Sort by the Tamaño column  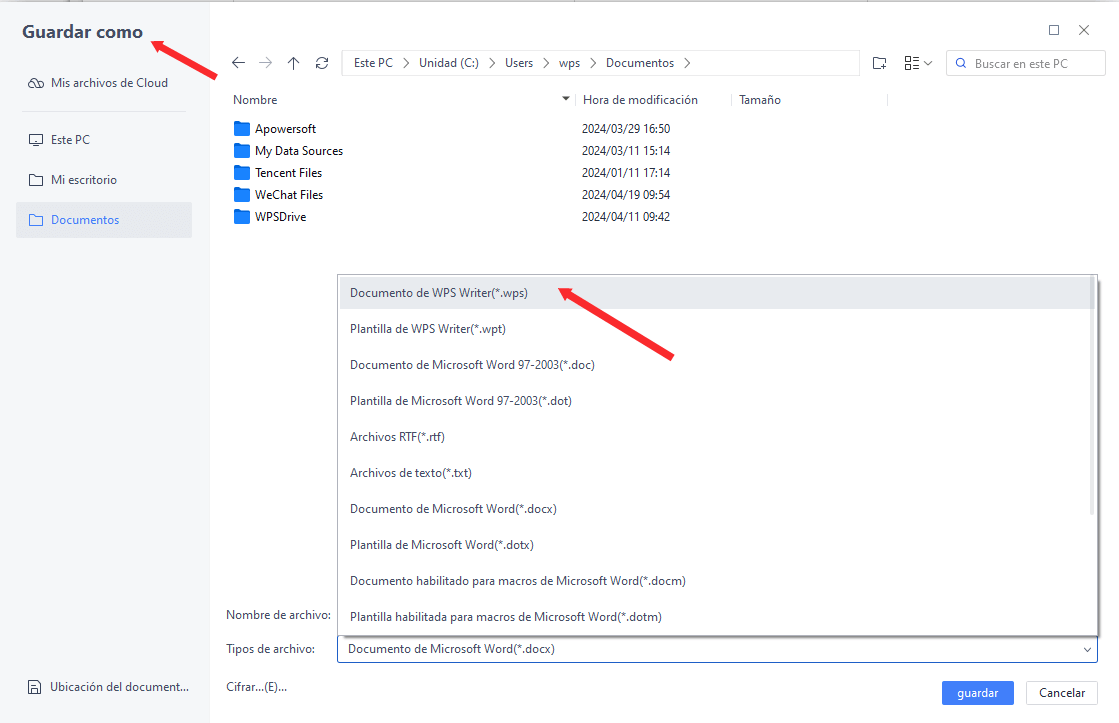coord(759,100)
